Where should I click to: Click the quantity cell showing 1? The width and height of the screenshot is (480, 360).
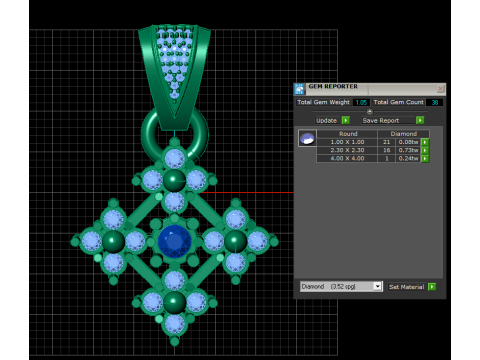point(387,159)
